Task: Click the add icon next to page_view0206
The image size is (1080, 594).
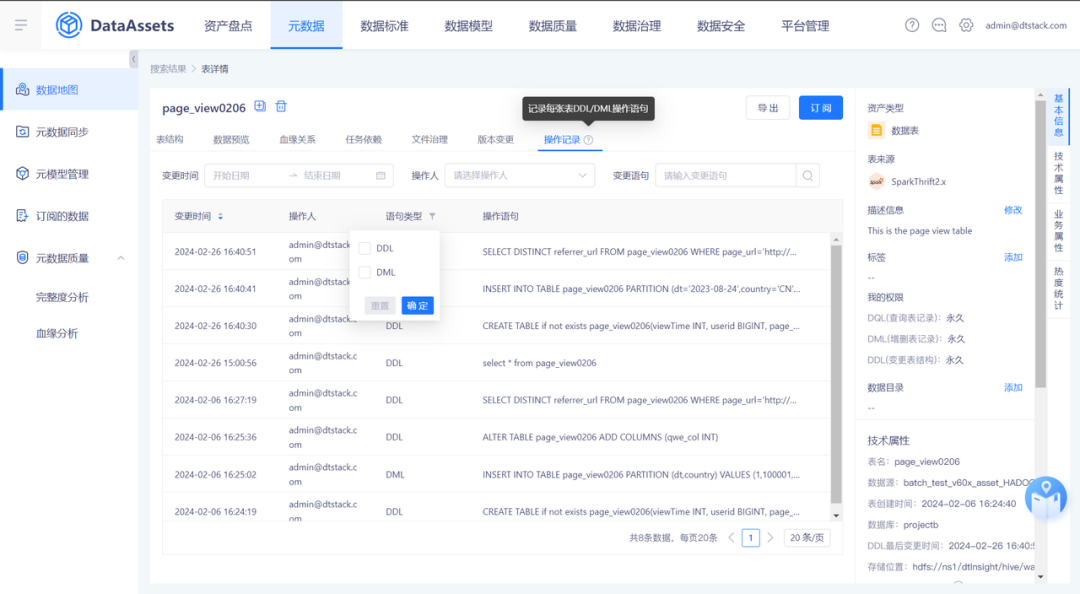Action: (260, 107)
